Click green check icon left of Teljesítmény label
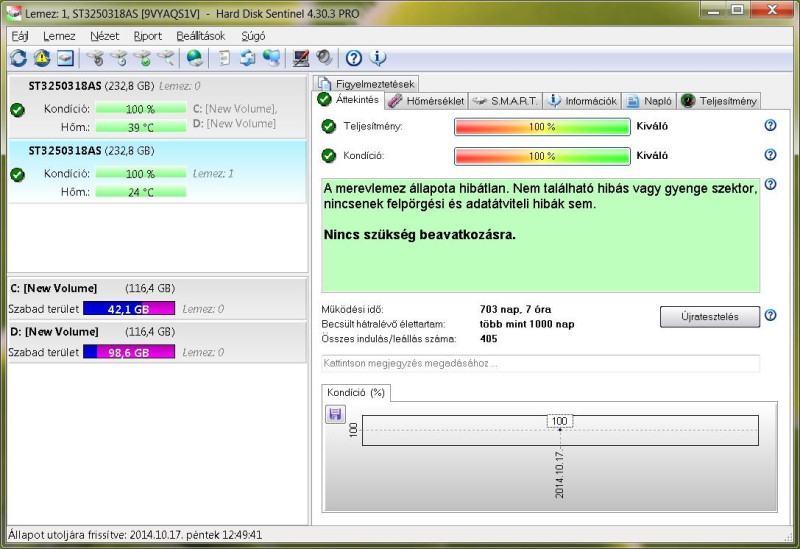800x549 pixels. coord(329,127)
